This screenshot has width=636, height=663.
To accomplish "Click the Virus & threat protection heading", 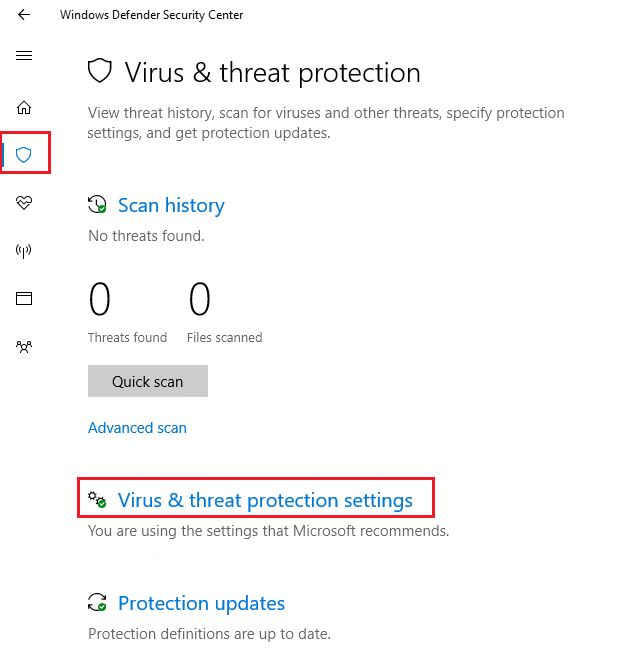I will [272, 72].
